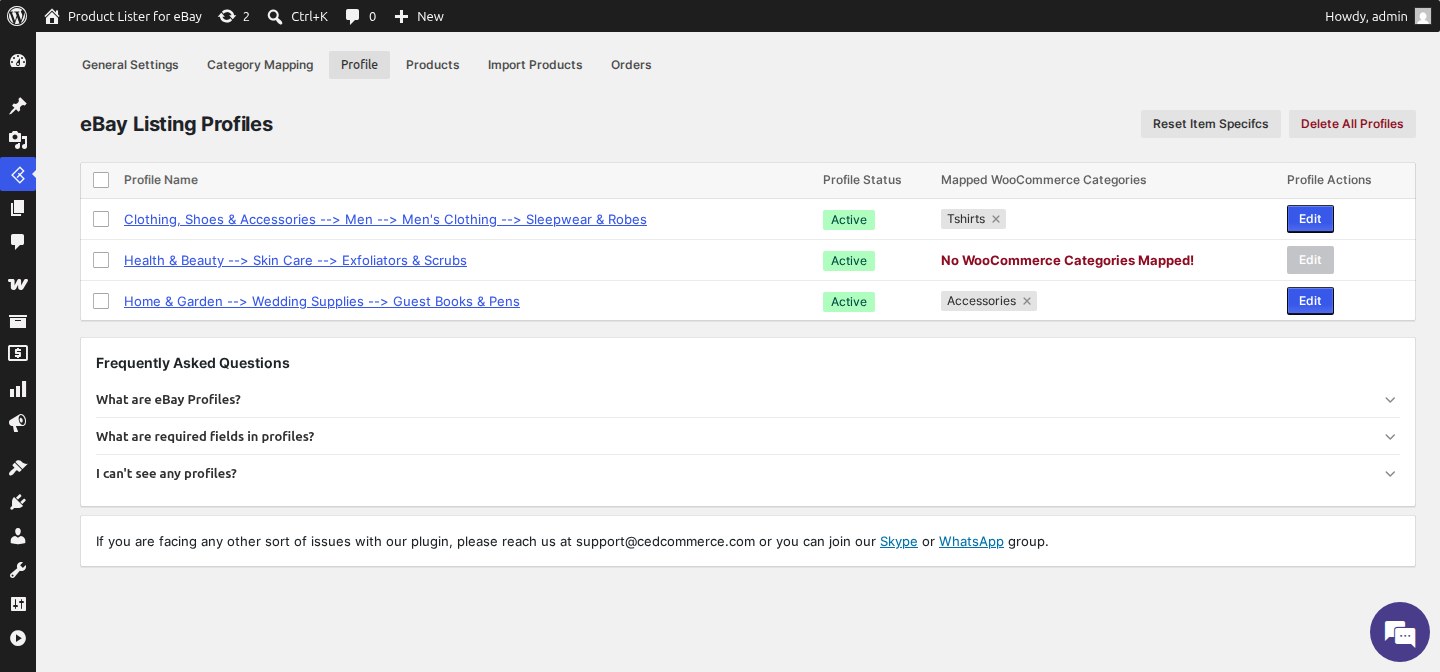Viewport: 1440px width, 672px height.
Task: Follow the Skype support link
Action: 899,541
